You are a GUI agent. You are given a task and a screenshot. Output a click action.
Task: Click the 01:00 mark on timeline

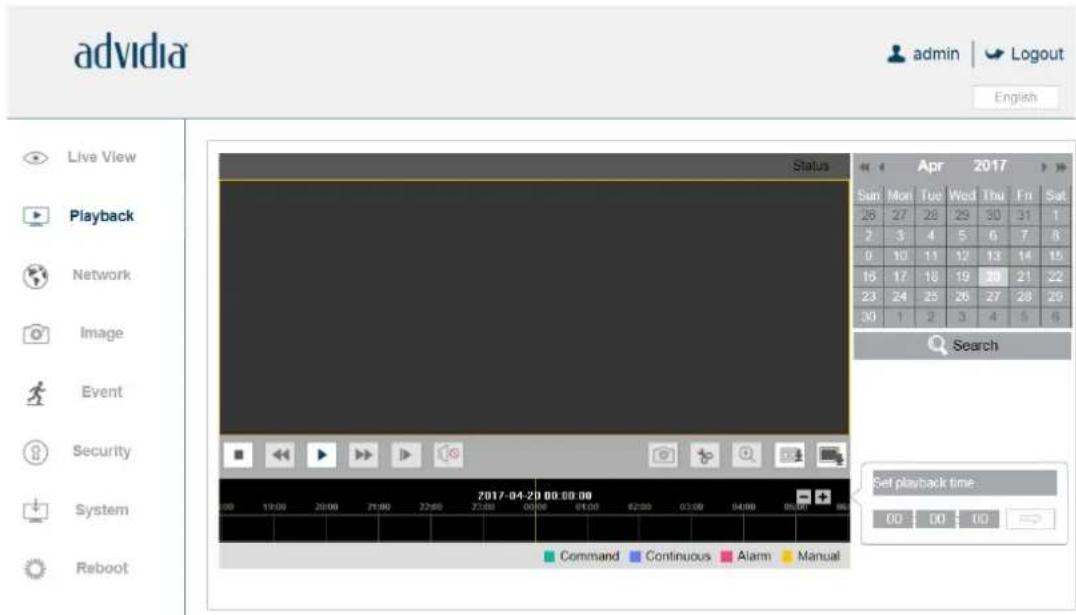[587, 507]
